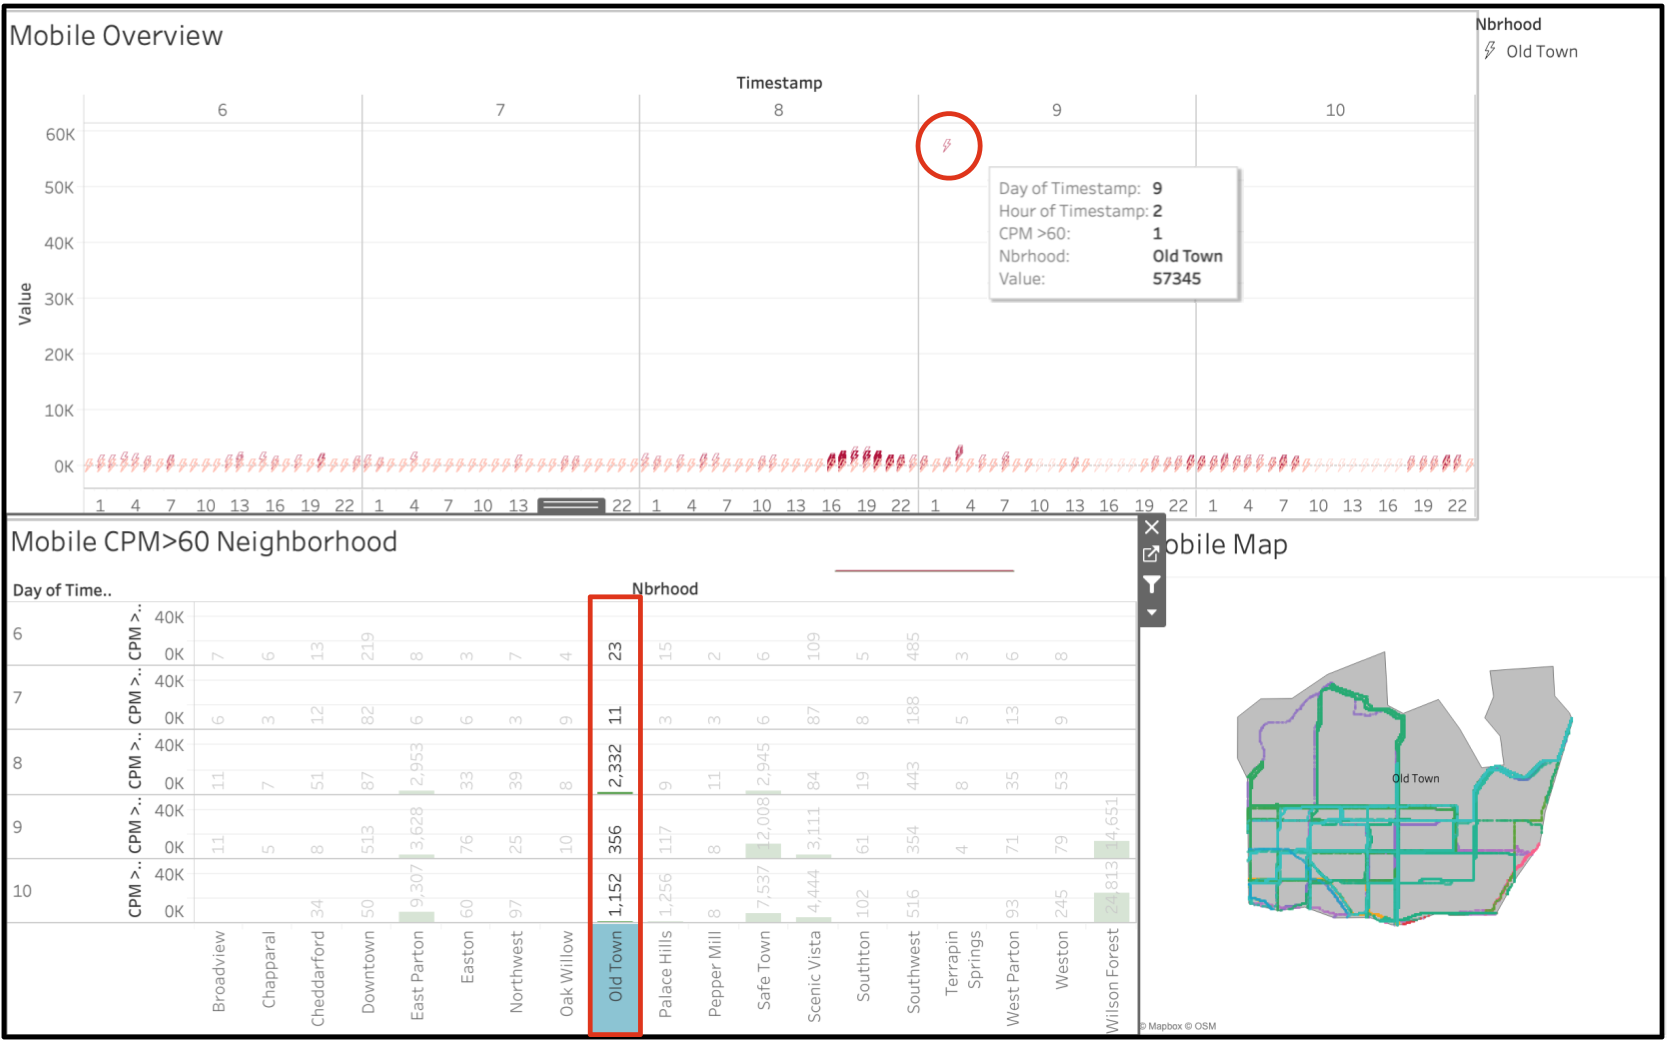Select the Scenic Vista neighborhood label
The height and width of the screenshot is (1042, 1668).
814,976
